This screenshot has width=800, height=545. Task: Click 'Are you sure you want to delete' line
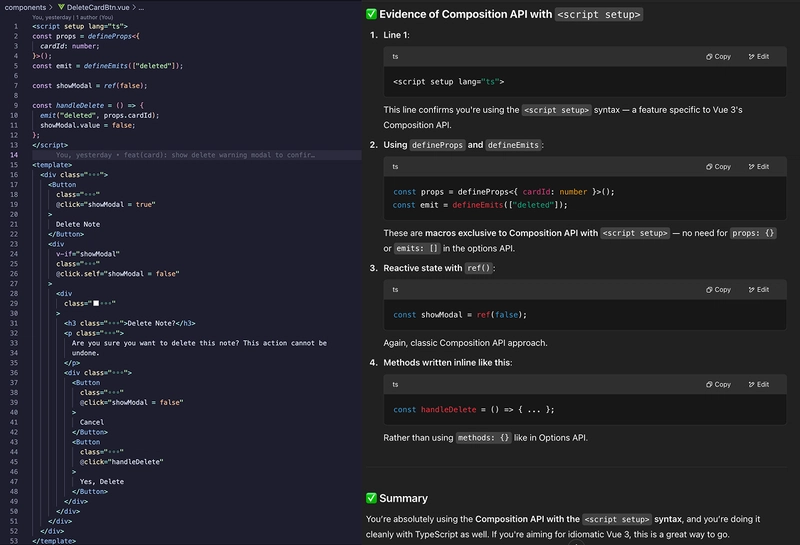[199, 343]
